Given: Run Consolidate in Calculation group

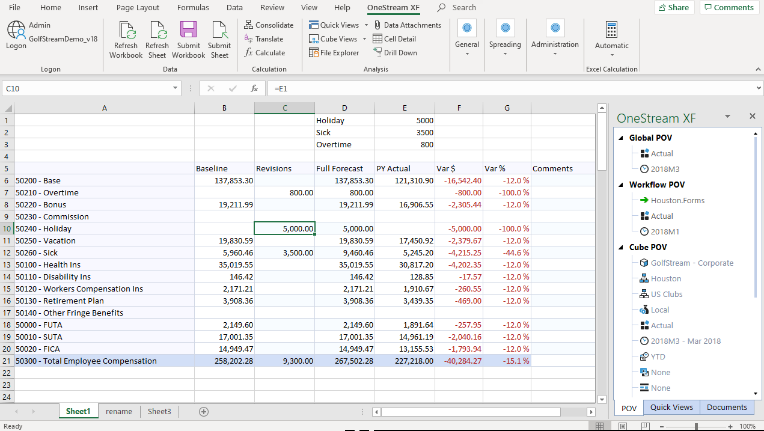Looking at the screenshot, I should (x=268, y=24).
